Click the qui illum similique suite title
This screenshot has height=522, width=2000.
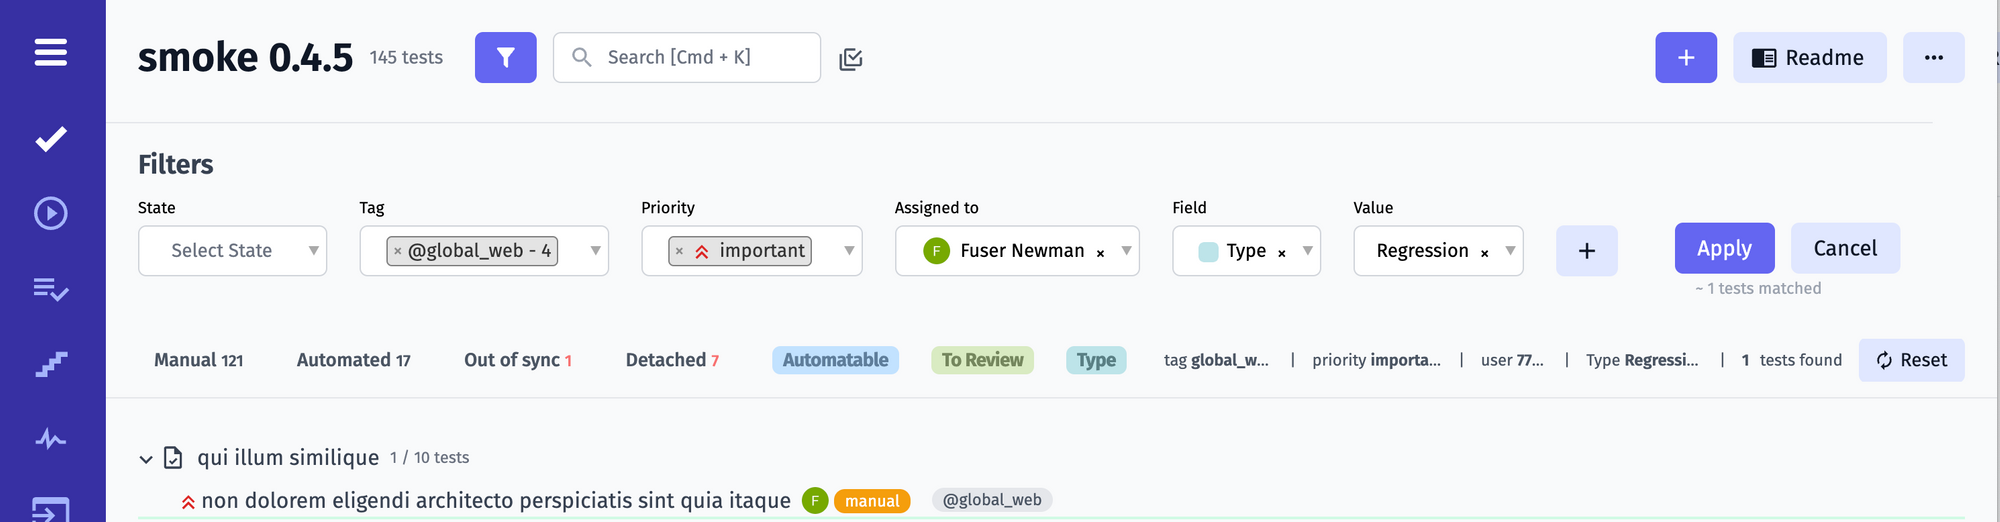288,457
